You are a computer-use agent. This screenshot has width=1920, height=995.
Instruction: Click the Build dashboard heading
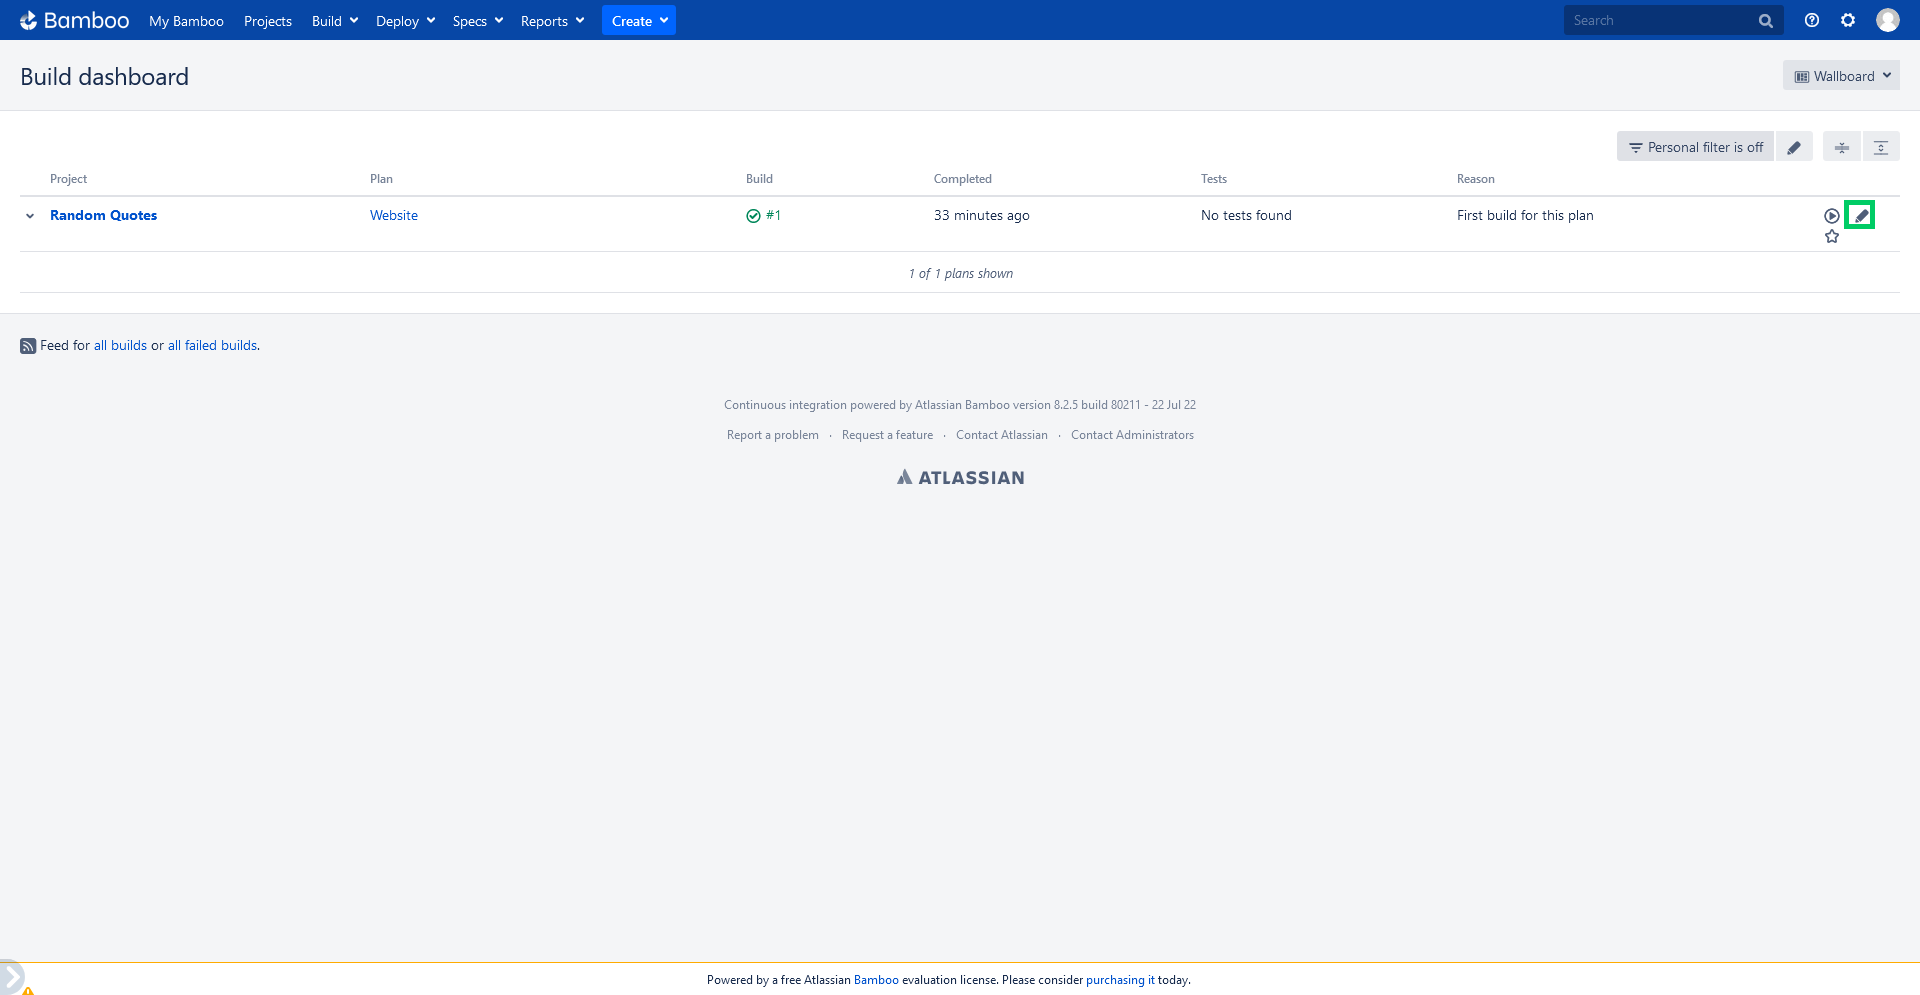click(104, 77)
